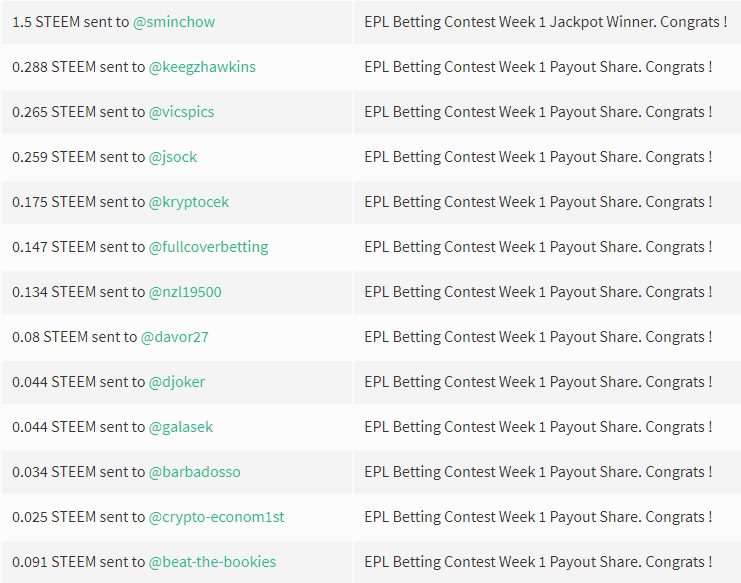
Task: Click the Jackpot Winner memo text
Action: pos(545,21)
